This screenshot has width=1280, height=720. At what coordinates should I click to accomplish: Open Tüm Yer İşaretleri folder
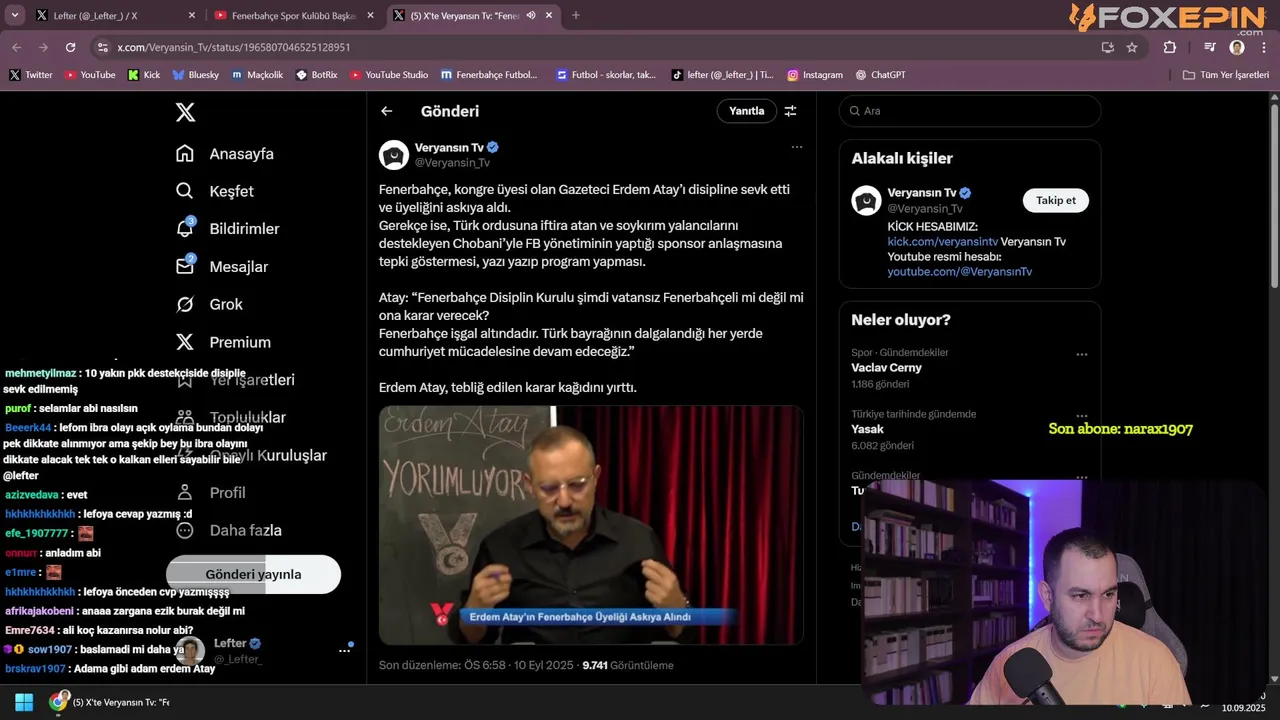pos(1226,75)
